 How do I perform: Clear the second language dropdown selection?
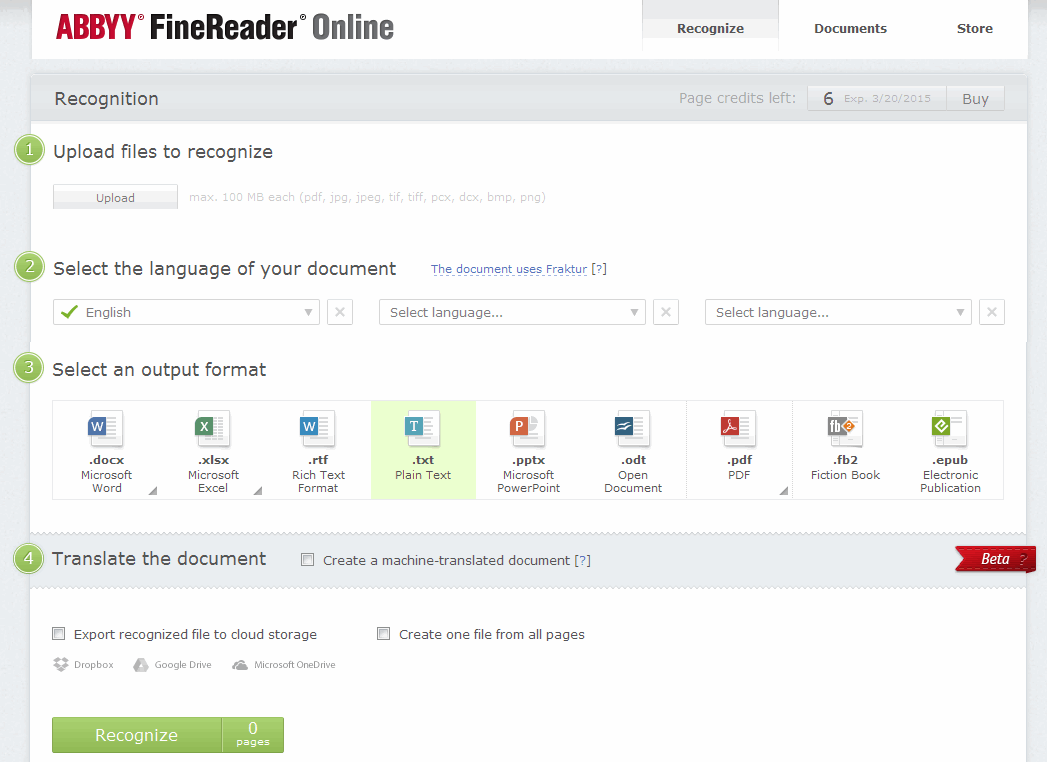coord(666,312)
